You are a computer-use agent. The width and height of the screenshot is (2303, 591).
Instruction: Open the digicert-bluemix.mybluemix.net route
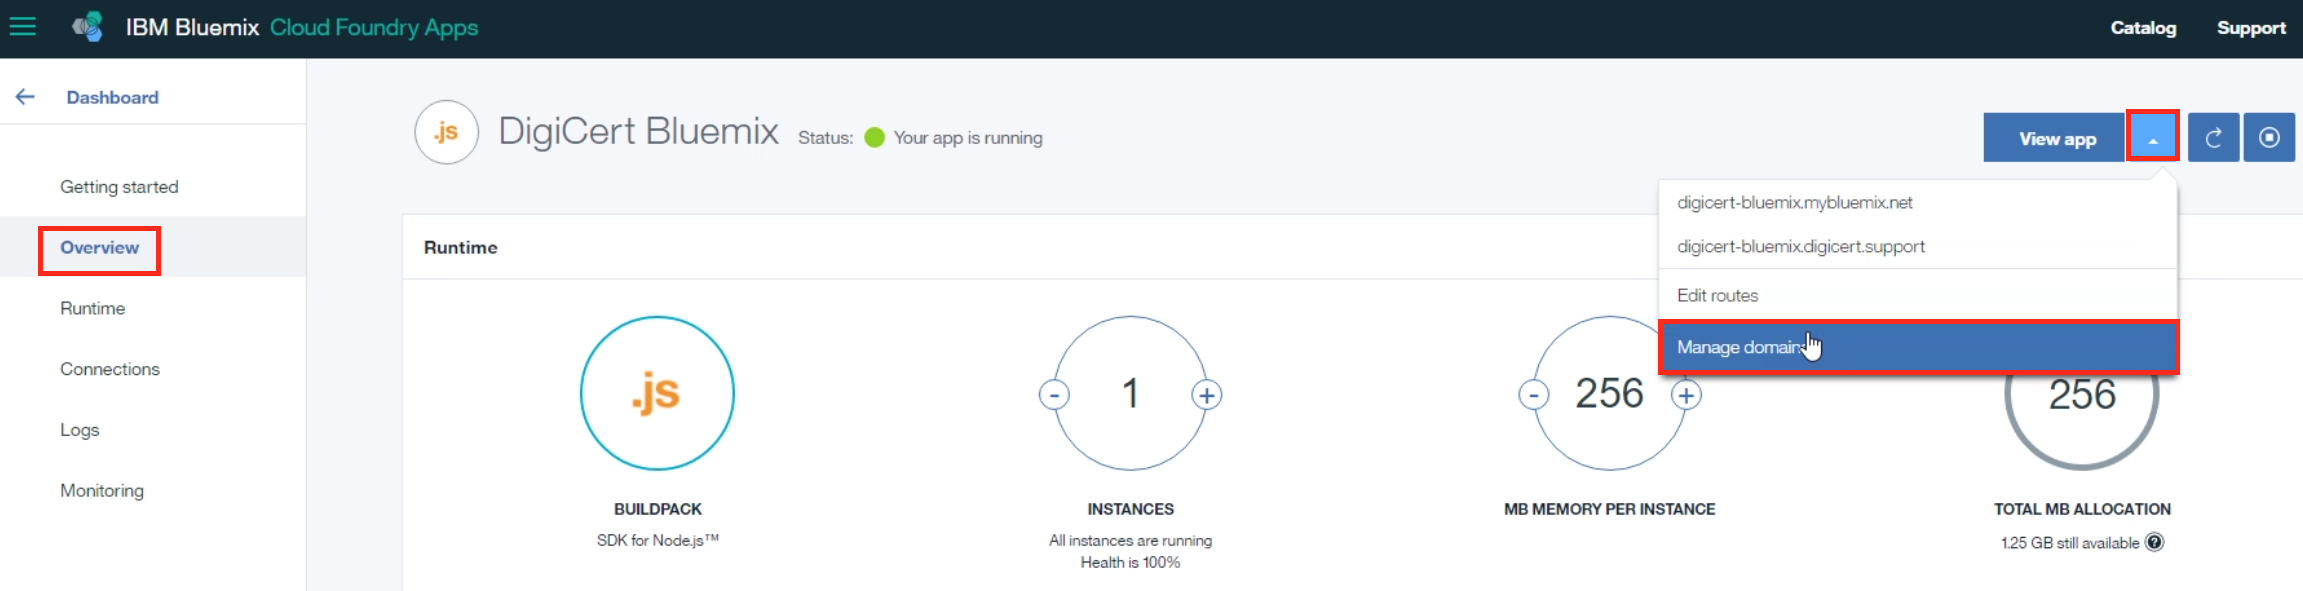pyautogui.click(x=1794, y=202)
